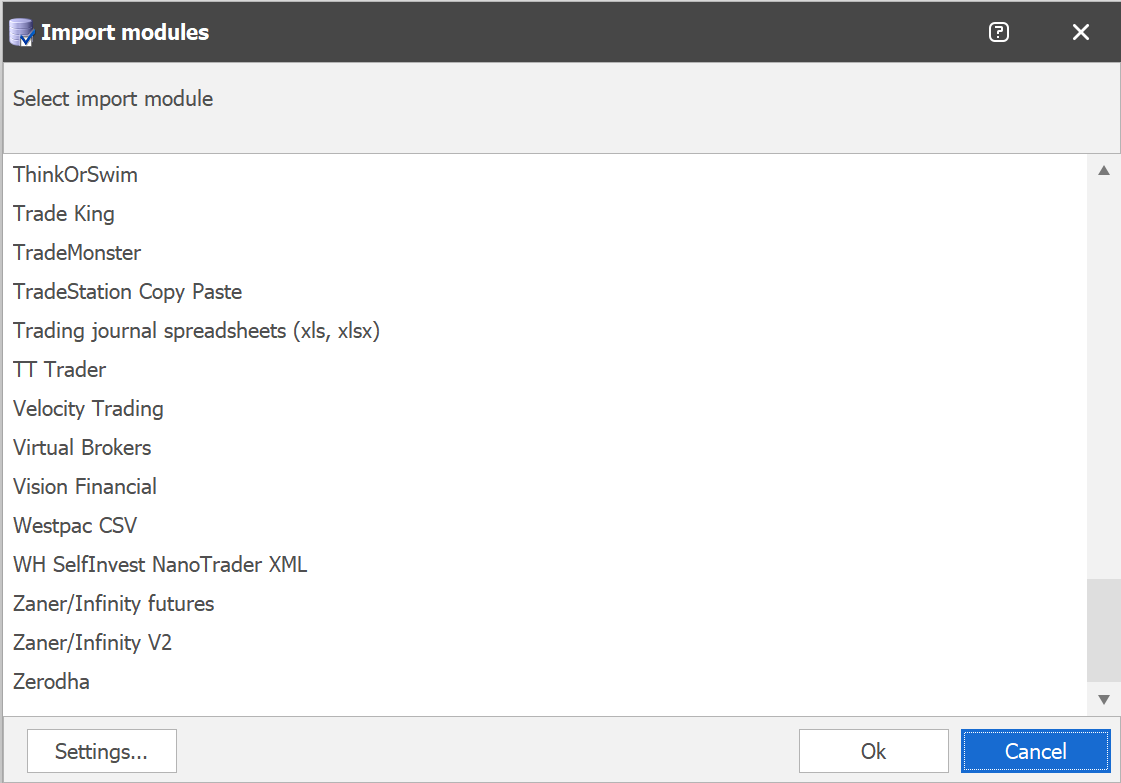Click the scrollbar up arrow
This screenshot has height=783, width=1121.
(x=1104, y=171)
